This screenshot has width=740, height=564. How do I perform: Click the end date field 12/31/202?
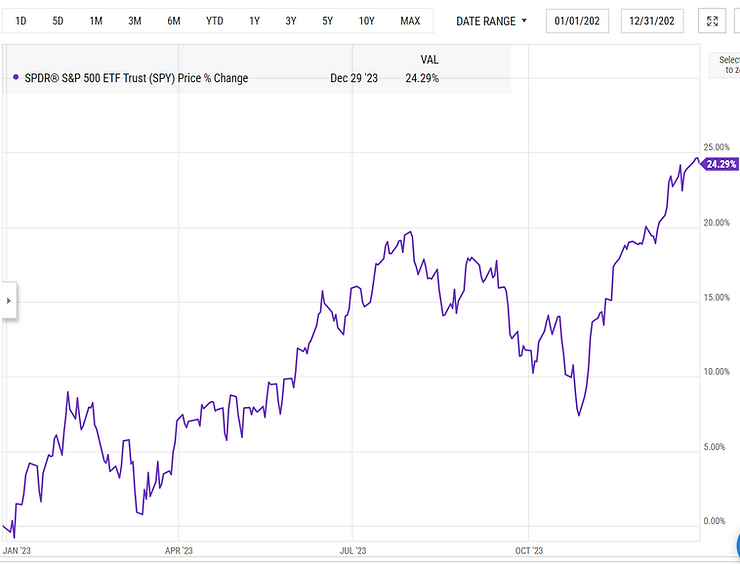[652, 21]
